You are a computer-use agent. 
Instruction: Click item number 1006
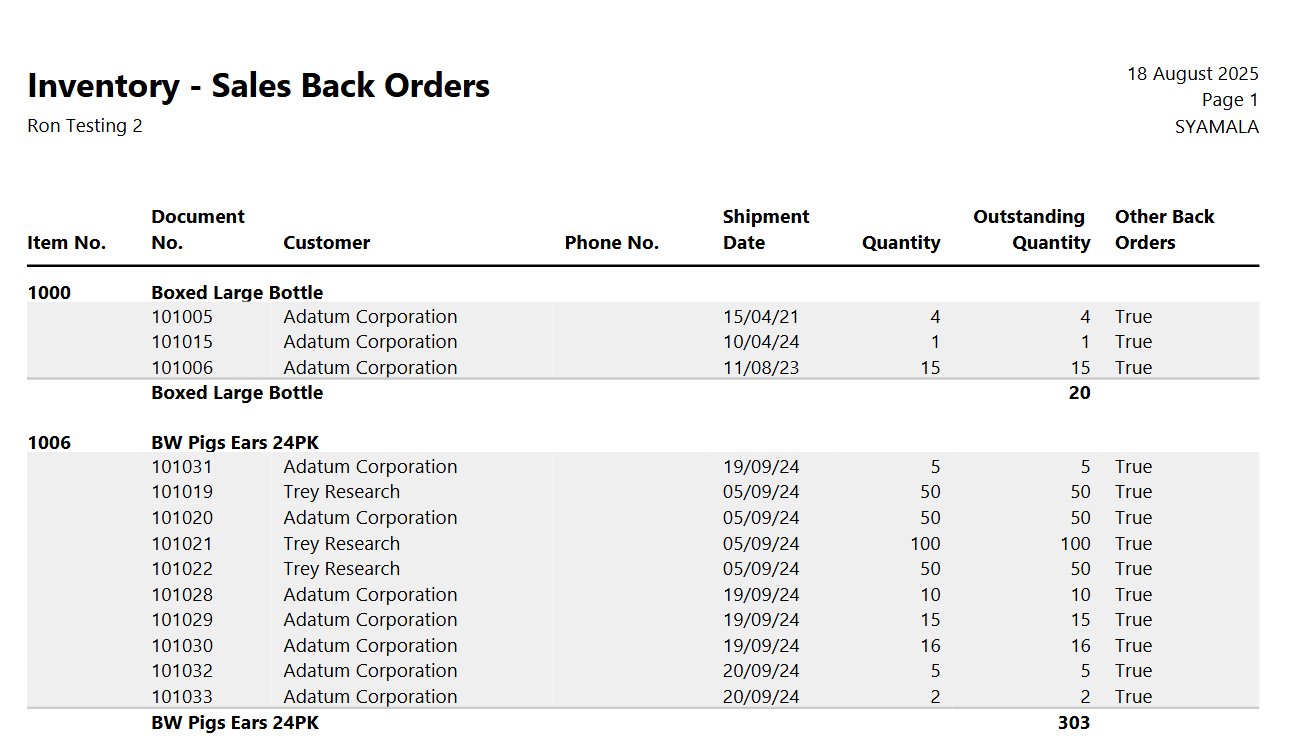pyautogui.click(x=49, y=443)
